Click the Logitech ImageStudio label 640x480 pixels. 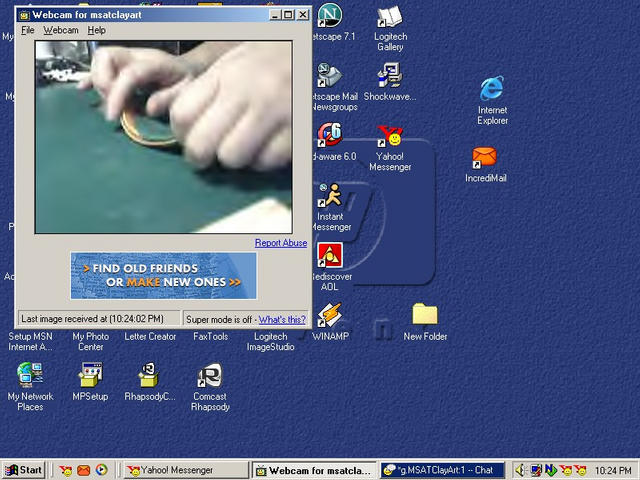click(271, 342)
